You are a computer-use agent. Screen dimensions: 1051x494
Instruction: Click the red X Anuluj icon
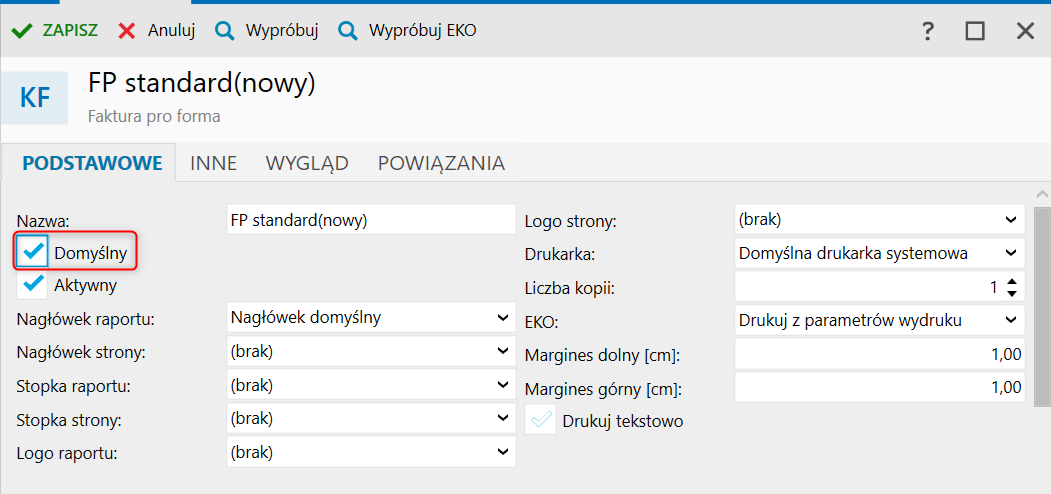pyautogui.click(x=127, y=31)
